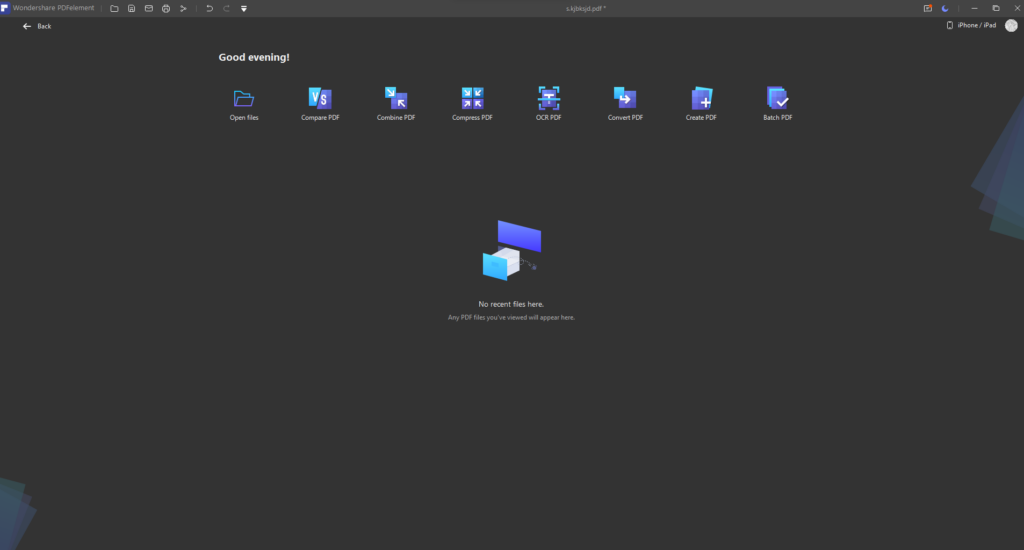Open the Batch PDF tool

click(x=777, y=99)
